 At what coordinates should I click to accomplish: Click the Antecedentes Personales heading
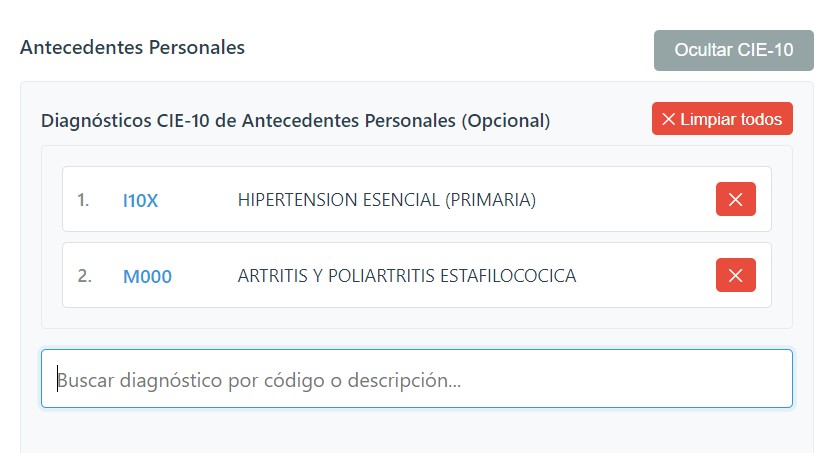click(132, 47)
